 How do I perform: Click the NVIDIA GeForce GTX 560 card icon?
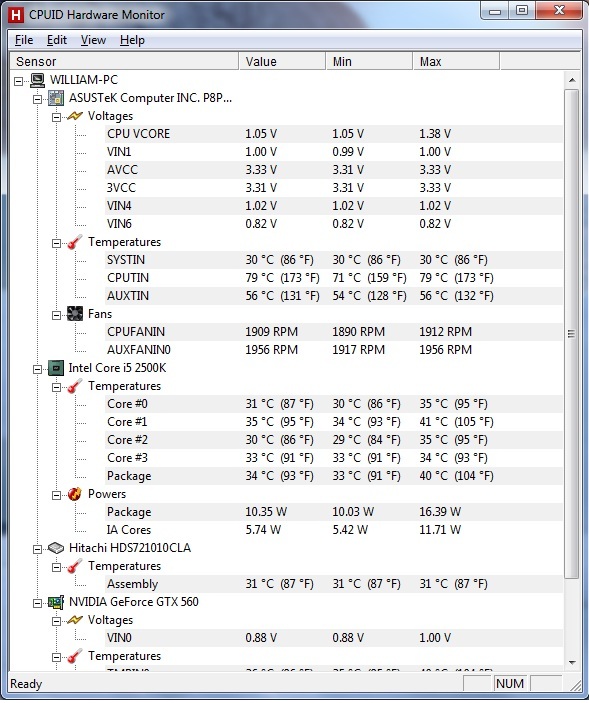(x=56, y=602)
